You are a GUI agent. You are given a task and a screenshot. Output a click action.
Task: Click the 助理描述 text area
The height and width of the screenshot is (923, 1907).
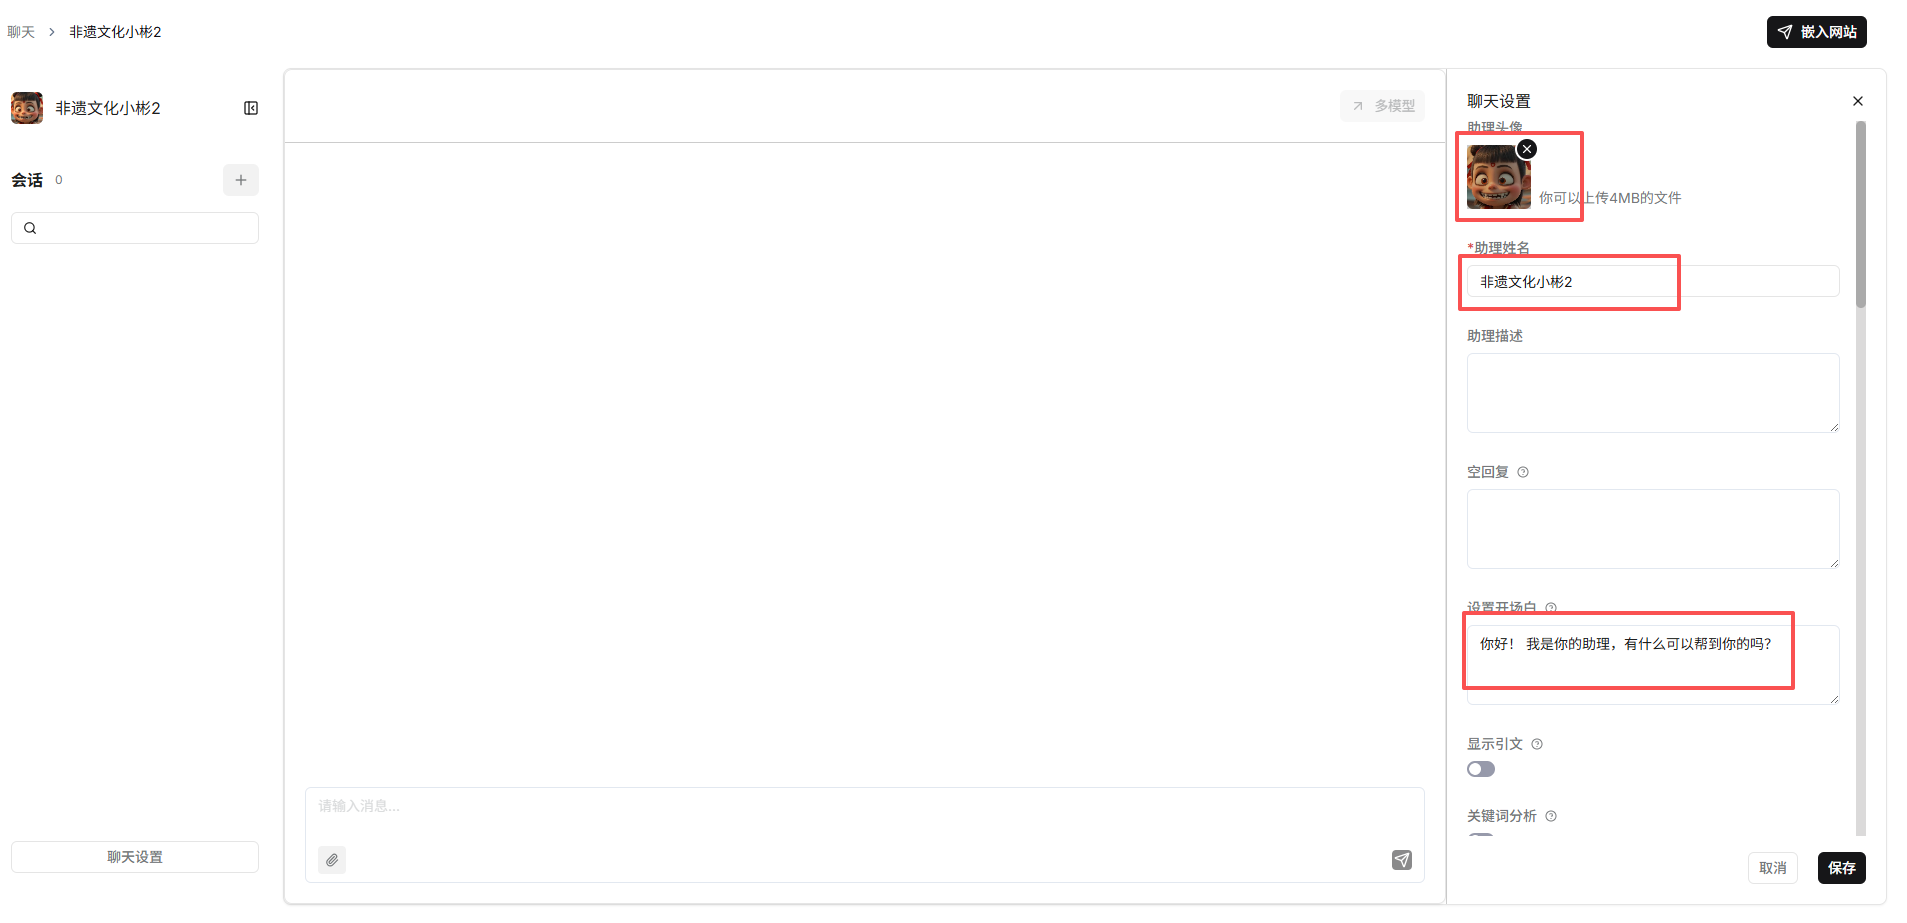pos(1652,392)
